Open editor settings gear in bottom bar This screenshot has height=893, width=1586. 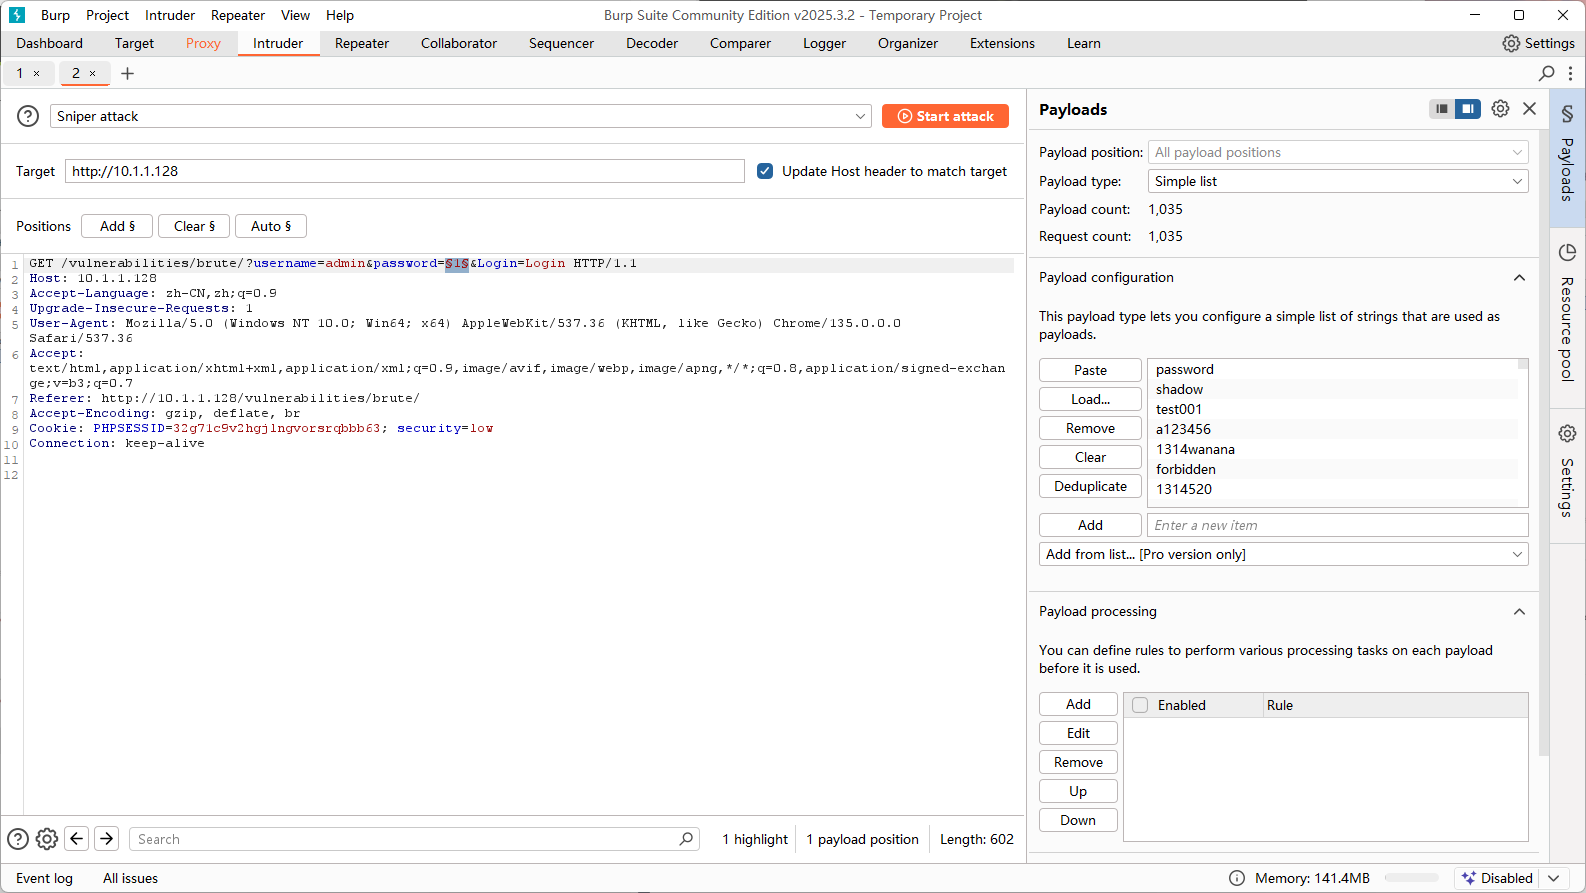coord(47,839)
